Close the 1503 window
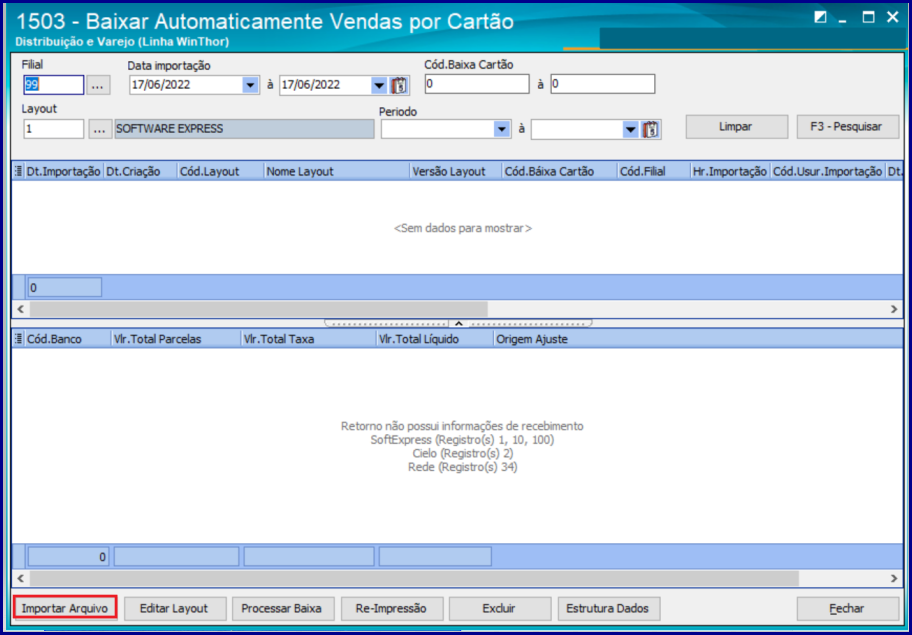Viewport: 912px width, 635px height. [893, 18]
